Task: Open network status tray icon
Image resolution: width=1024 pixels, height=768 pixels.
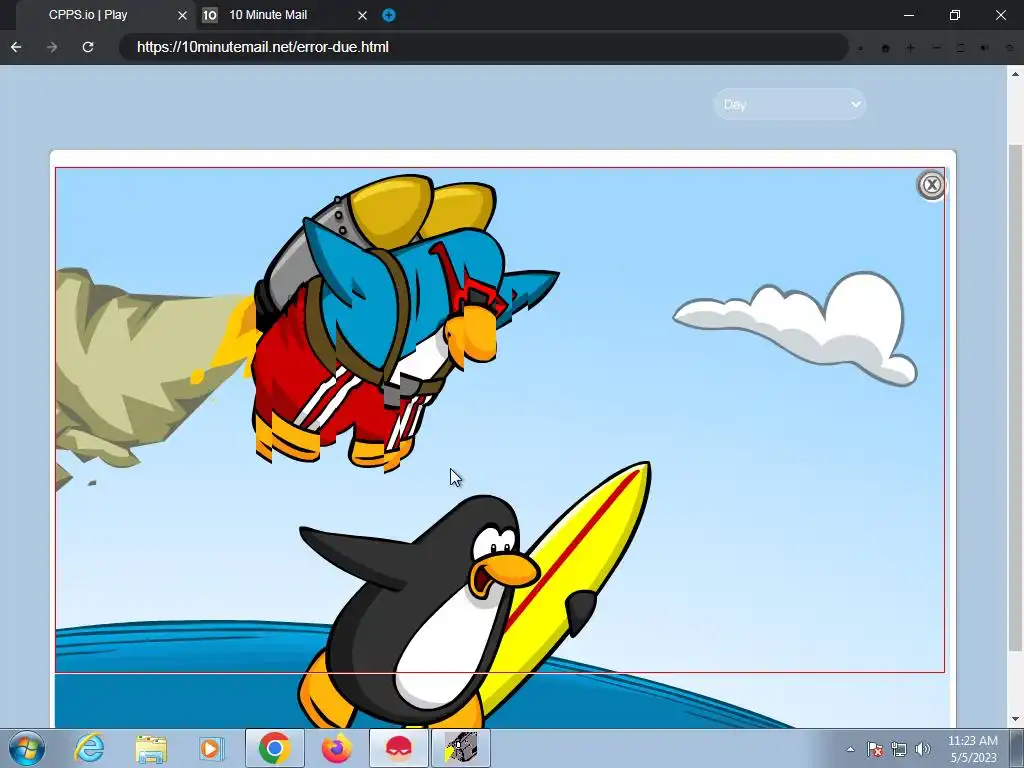Action: (899, 749)
